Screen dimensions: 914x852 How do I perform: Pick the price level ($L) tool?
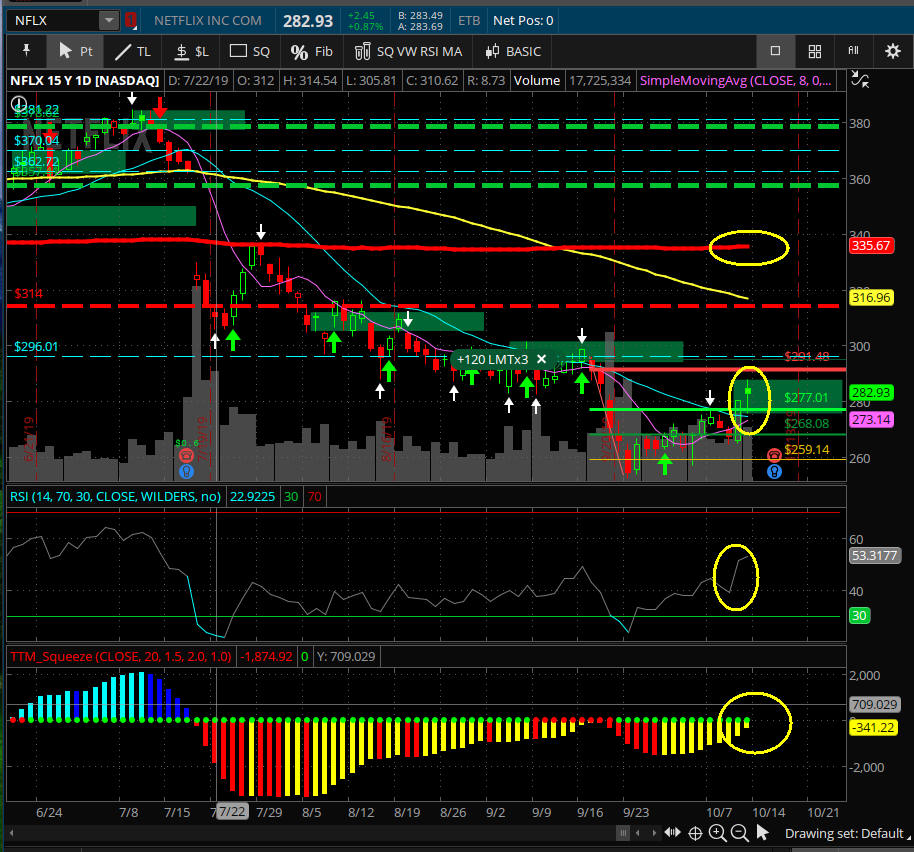(190, 51)
